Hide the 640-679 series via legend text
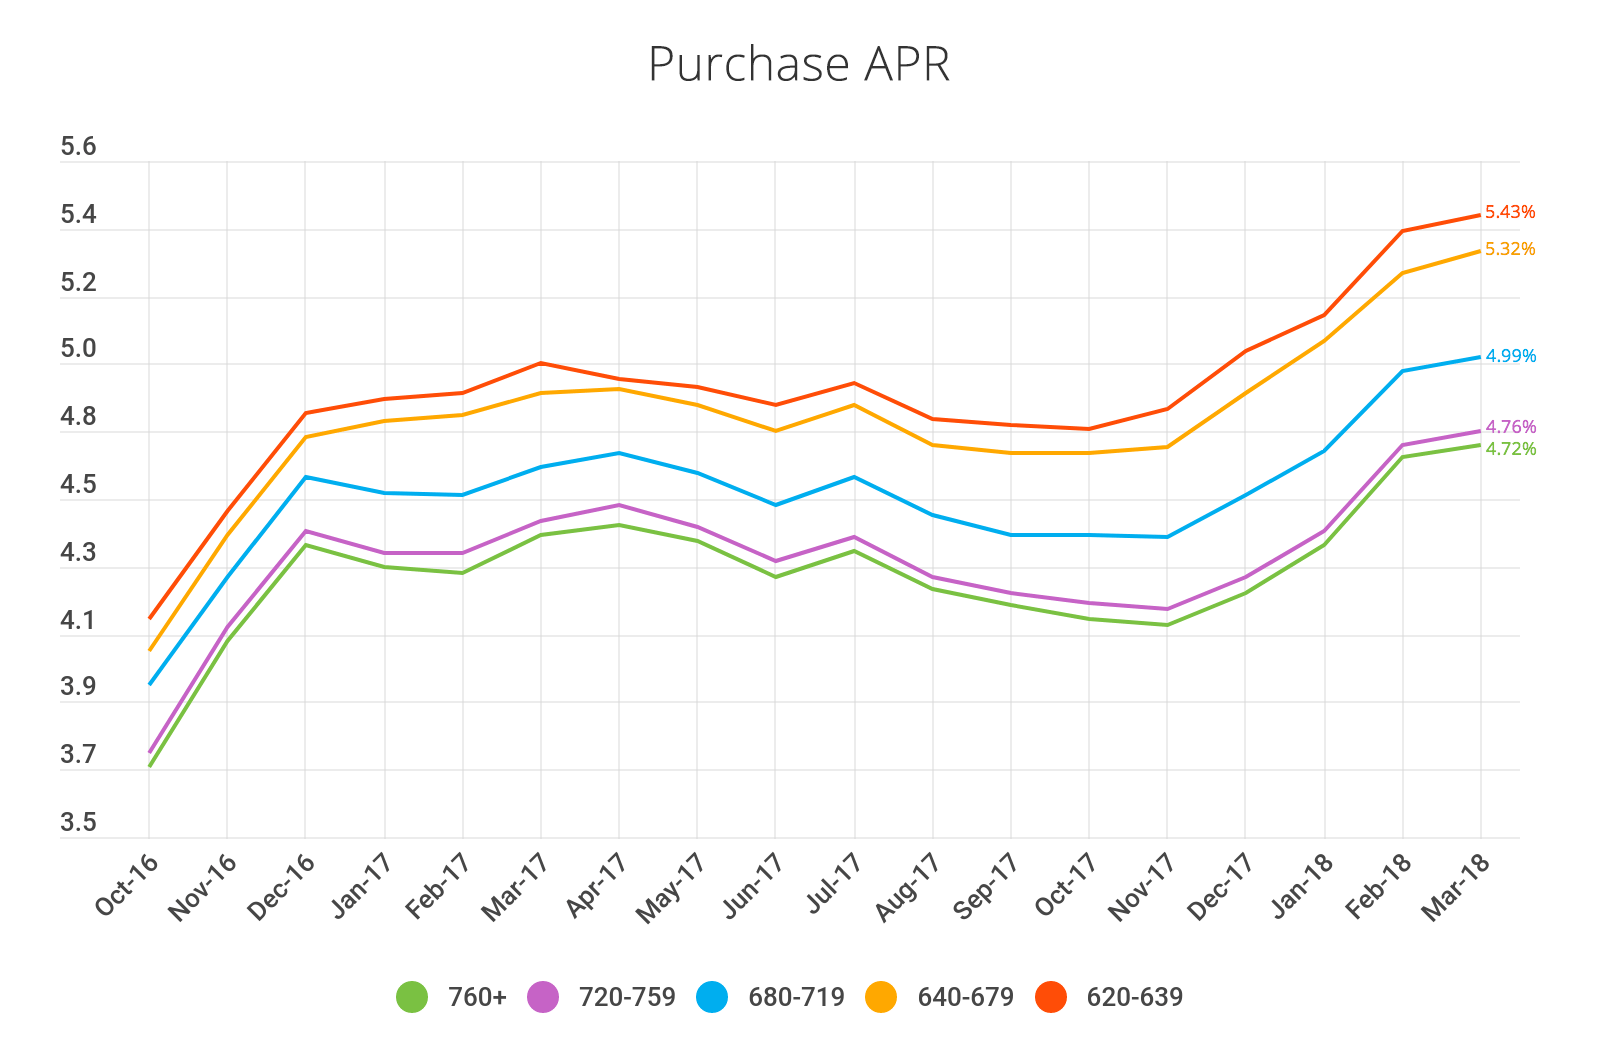The width and height of the screenshot is (1600, 1049). tap(965, 997)
